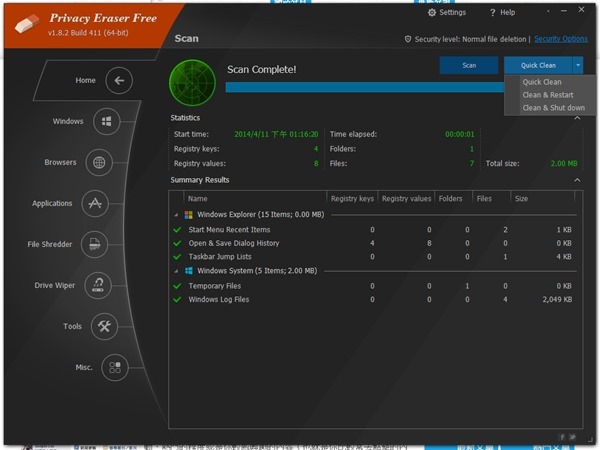
Task: Collapse the Windows Explorer group
Action: tap(176, 215)
